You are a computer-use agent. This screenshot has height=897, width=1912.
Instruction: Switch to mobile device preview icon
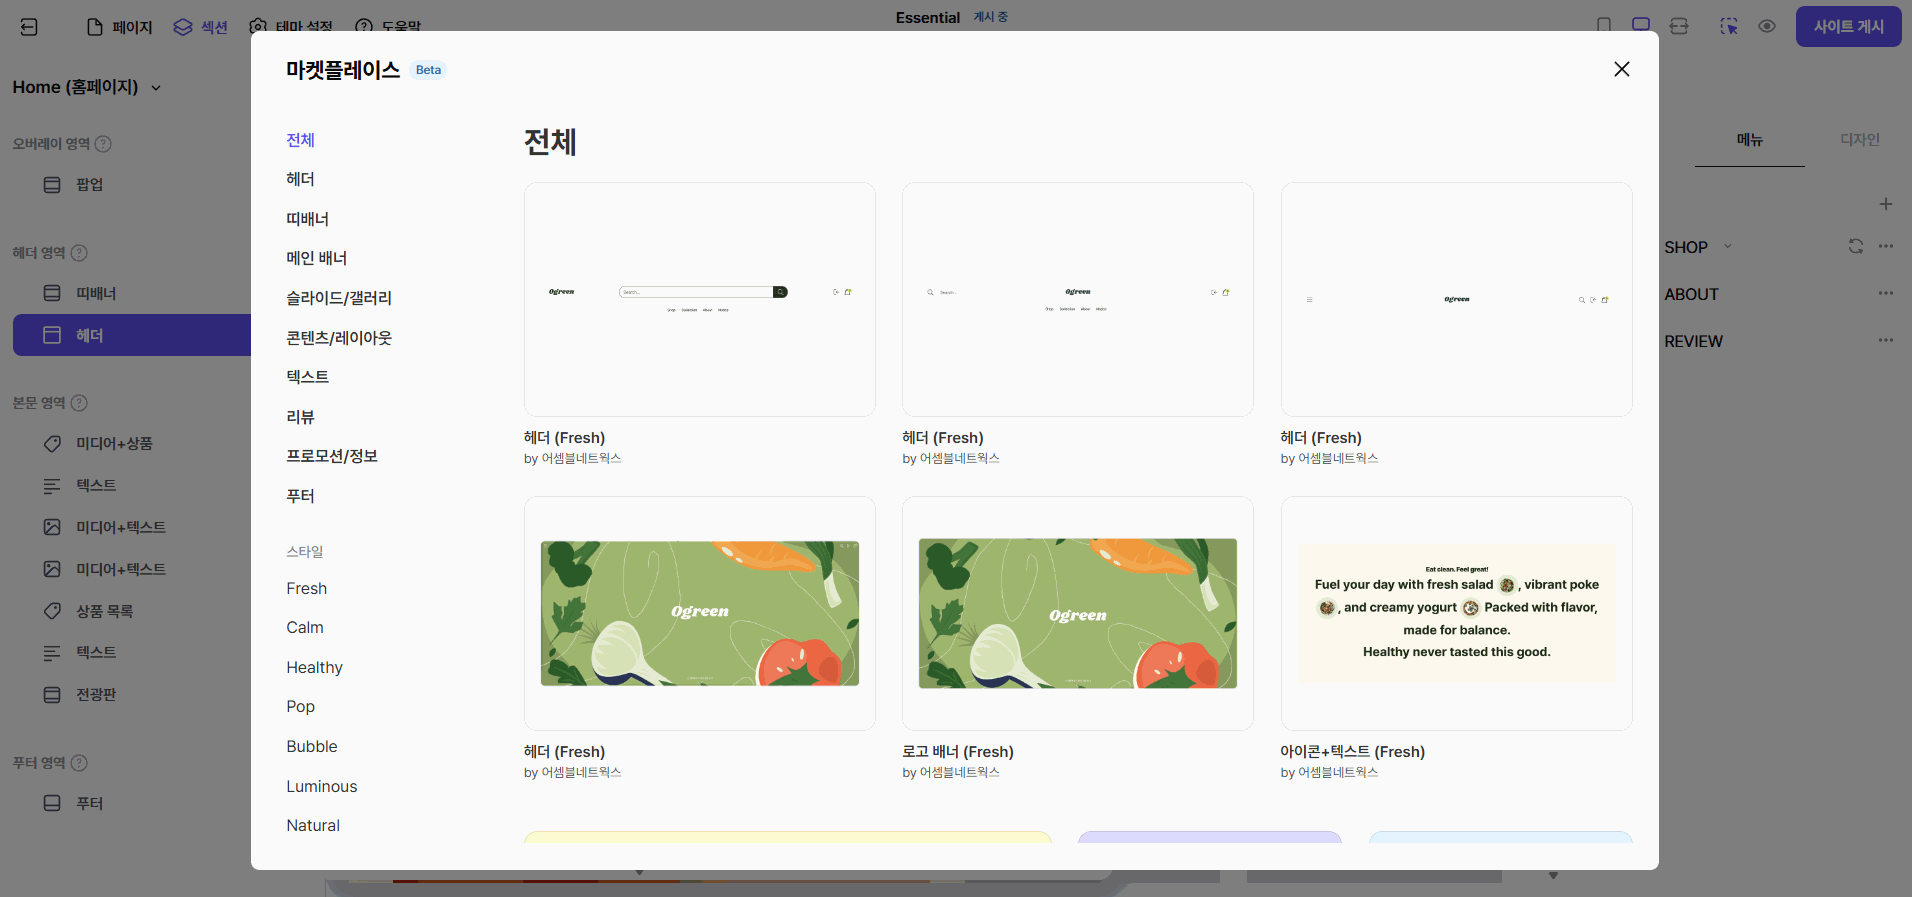(1604, 26)
